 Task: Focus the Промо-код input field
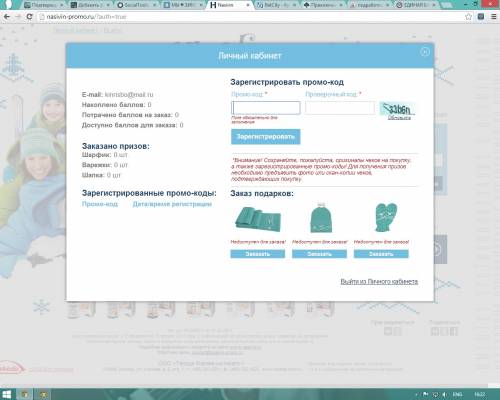pyautogui.click(x=266, y=108)
